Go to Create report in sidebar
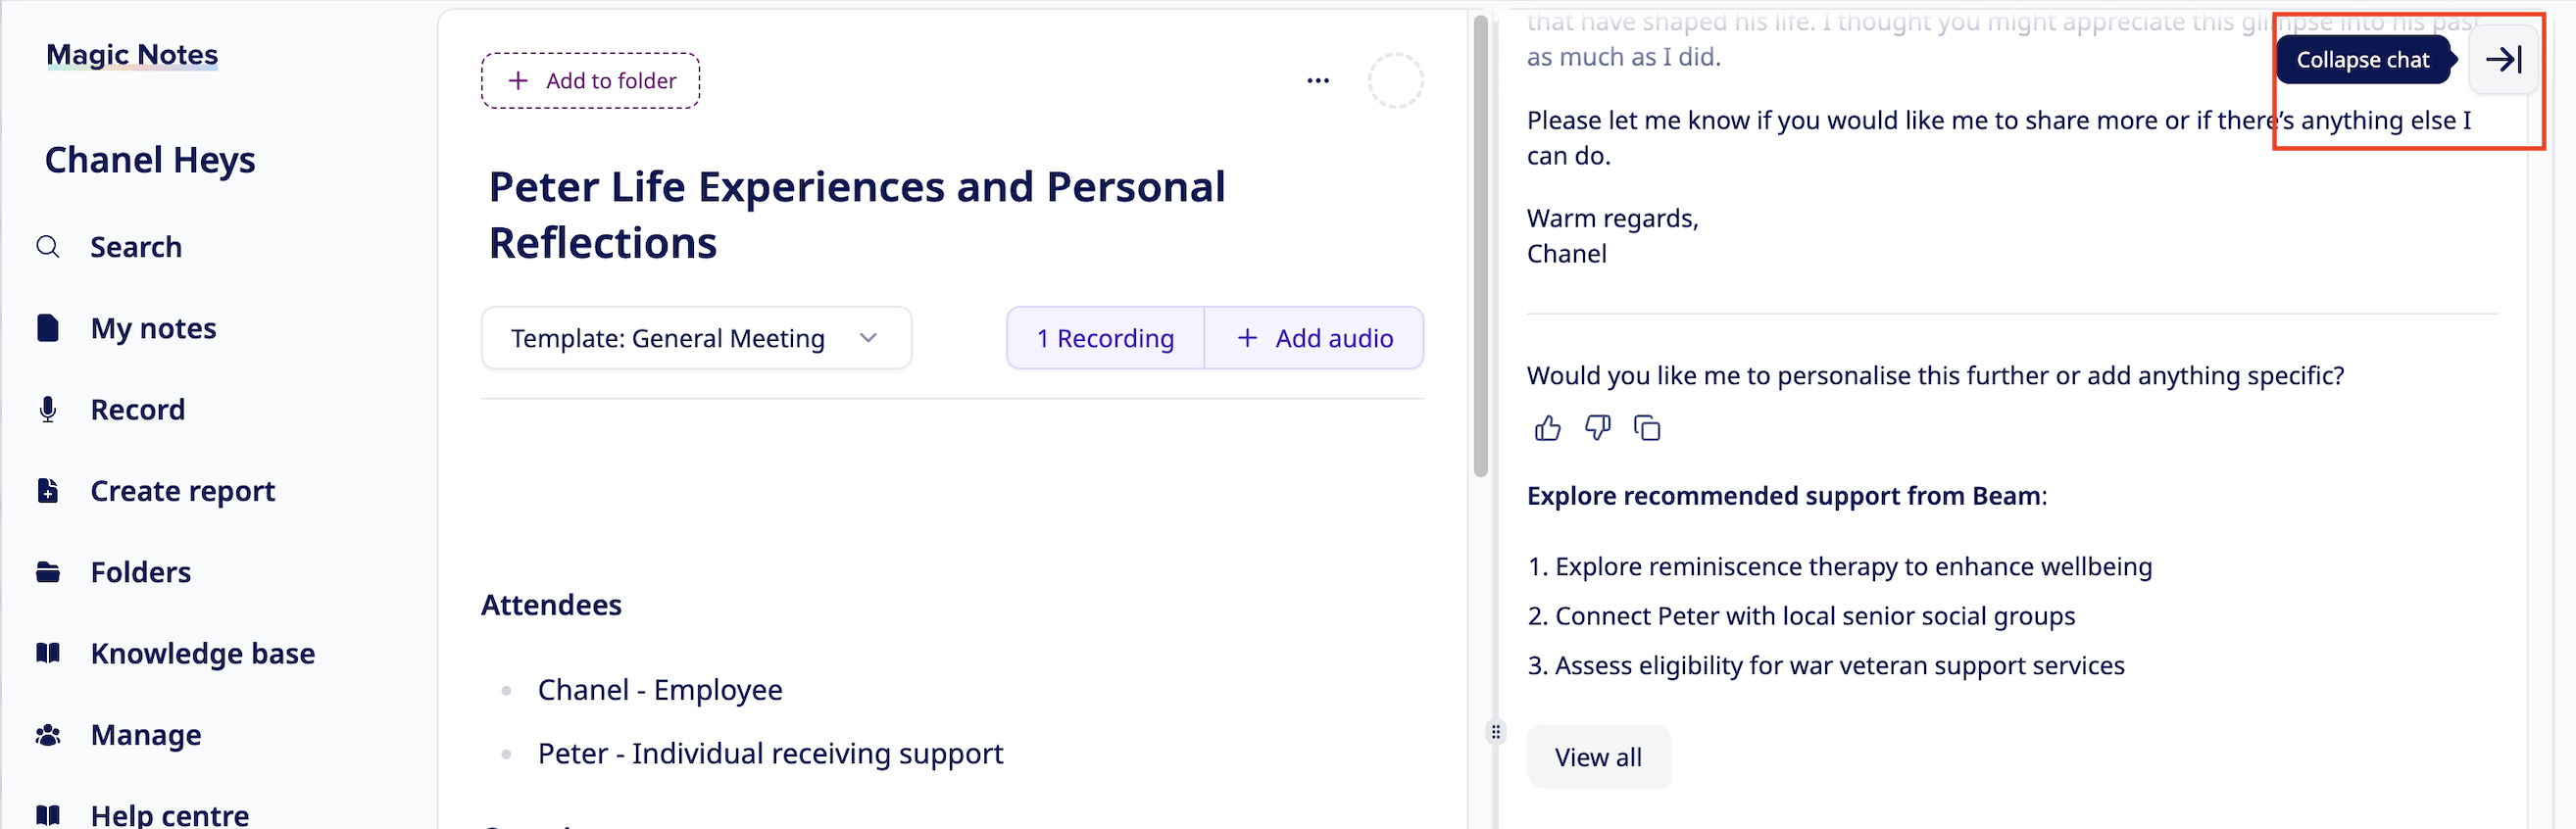This screenshot has height=829, width=2576. (182, 491)
